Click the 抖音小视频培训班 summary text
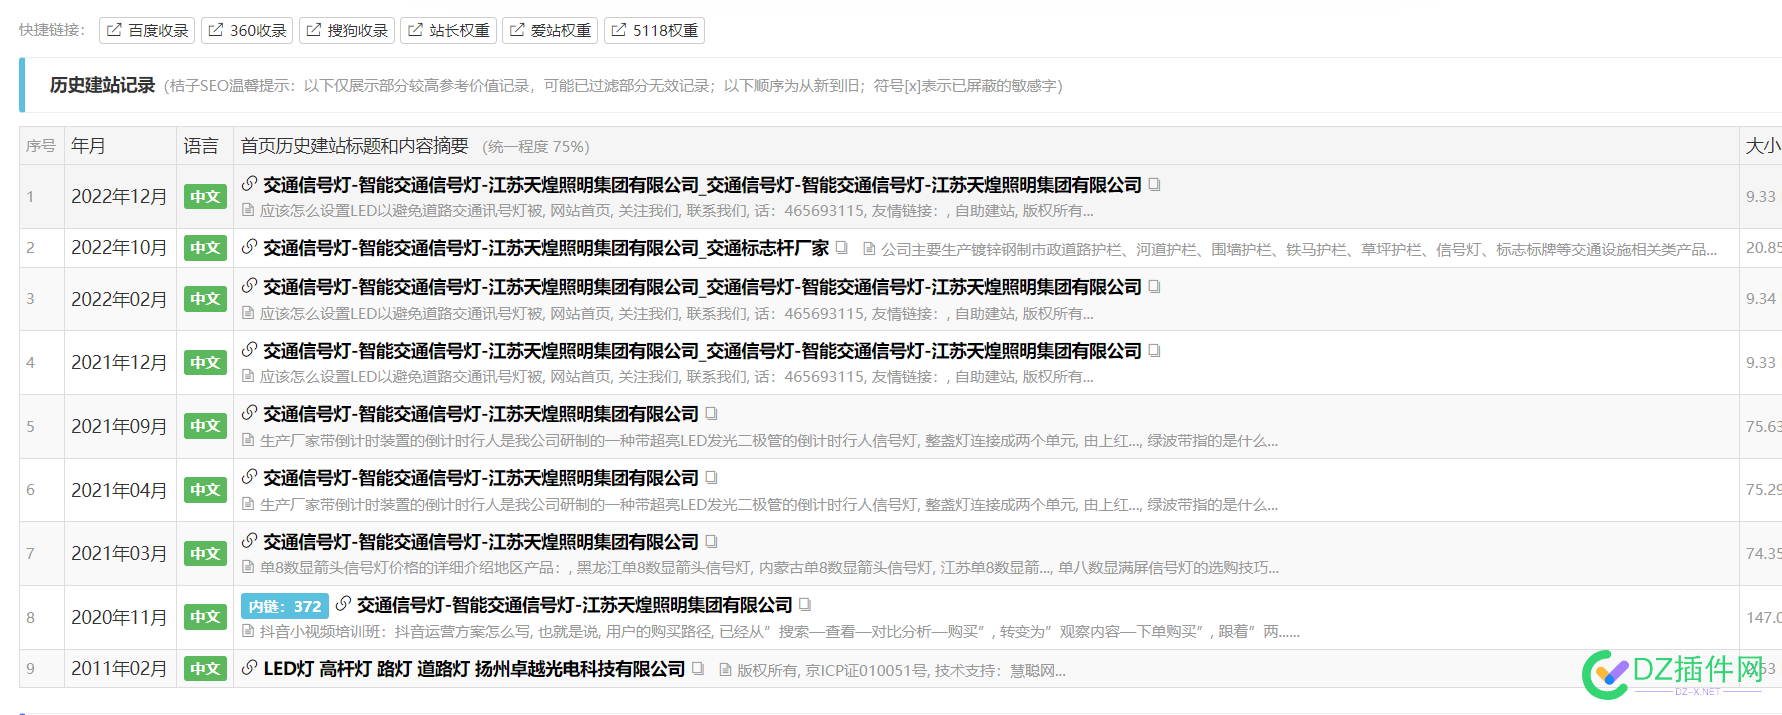This screenshot has width=1782, height=715. pyautogui.click(x=780, y=632)
